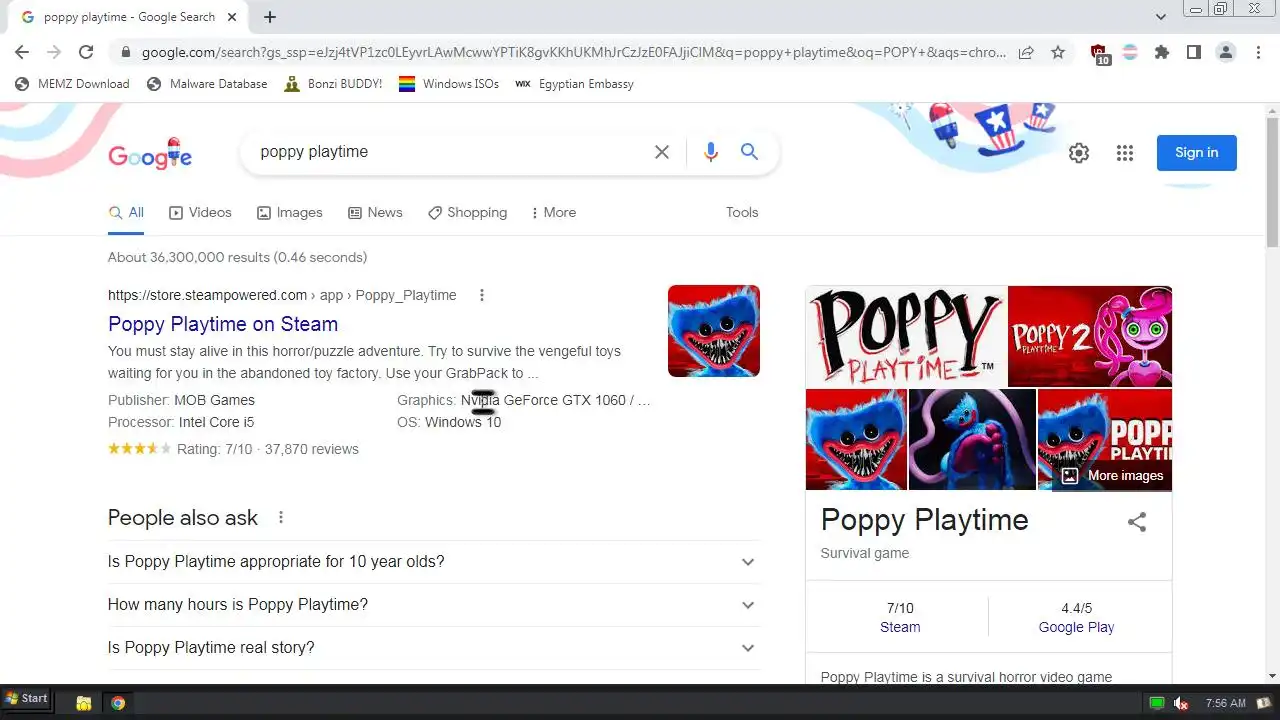The height and width of the screenshot is (720, 1280).
Task: Click More images in knowledge panel
Action: coord(1112,475)
